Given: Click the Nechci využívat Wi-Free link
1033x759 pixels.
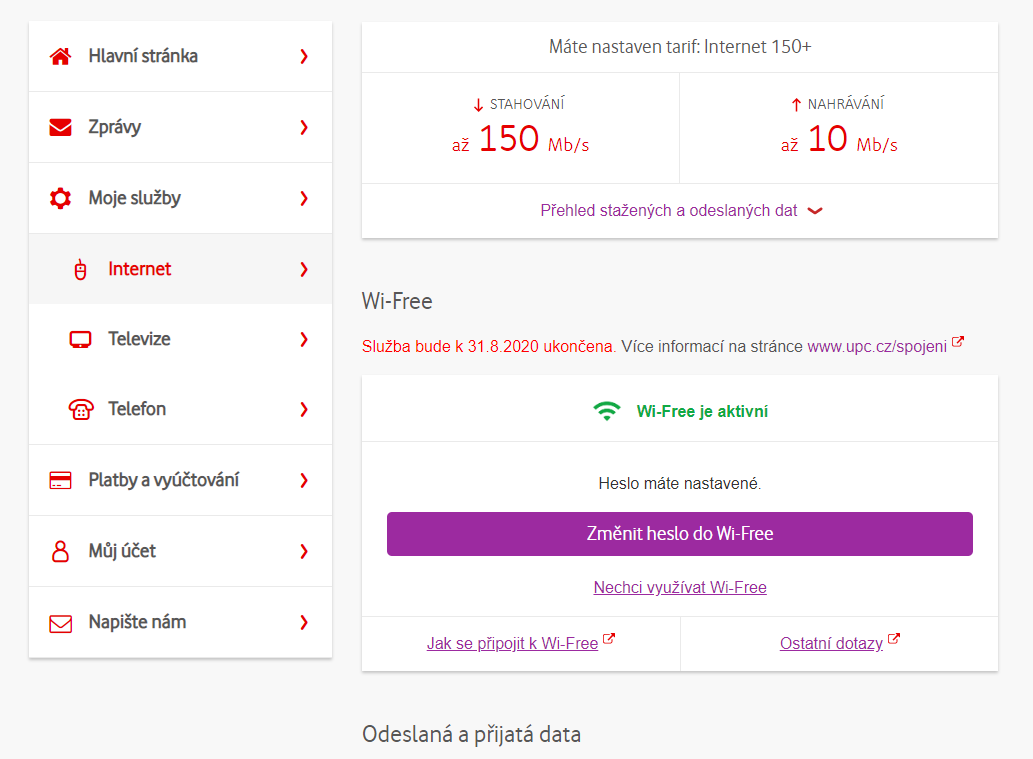Looking at the screenshot, I should click(680, 587).
